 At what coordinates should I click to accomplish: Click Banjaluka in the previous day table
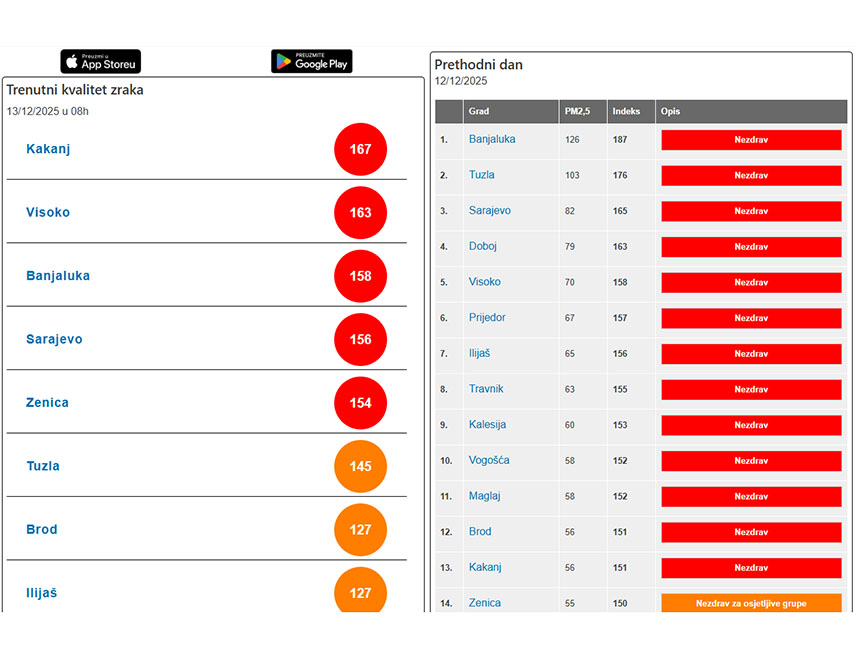coord(492,139)
